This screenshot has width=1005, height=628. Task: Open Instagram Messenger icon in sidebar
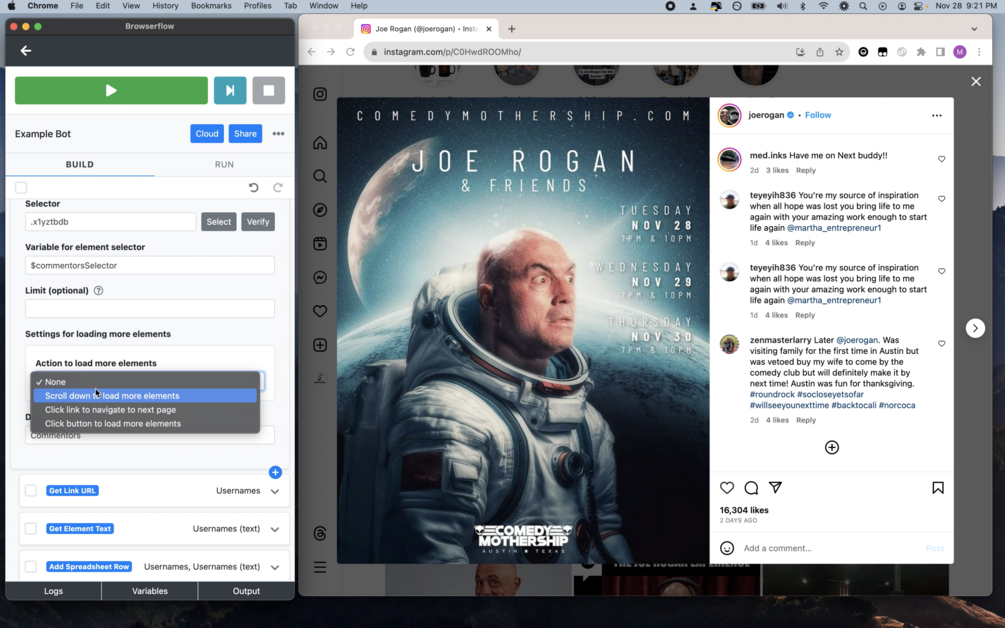coord(320,277)
